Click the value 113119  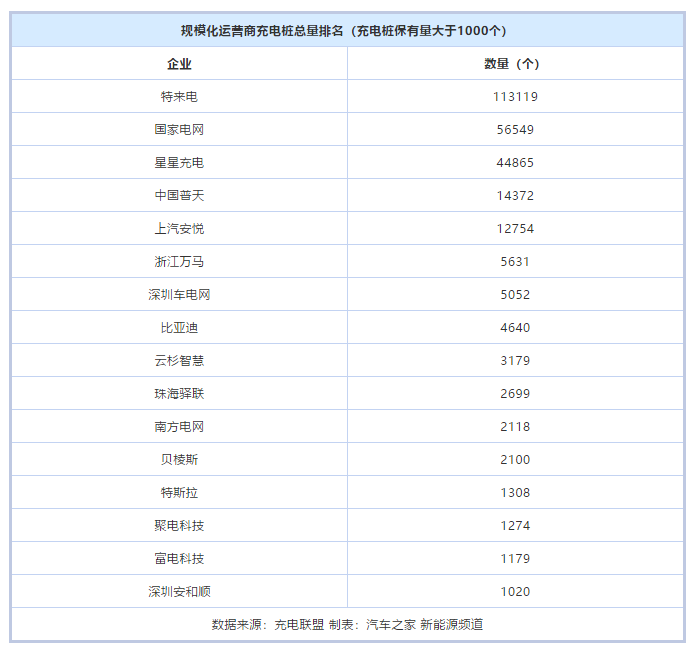pos(515,97)
